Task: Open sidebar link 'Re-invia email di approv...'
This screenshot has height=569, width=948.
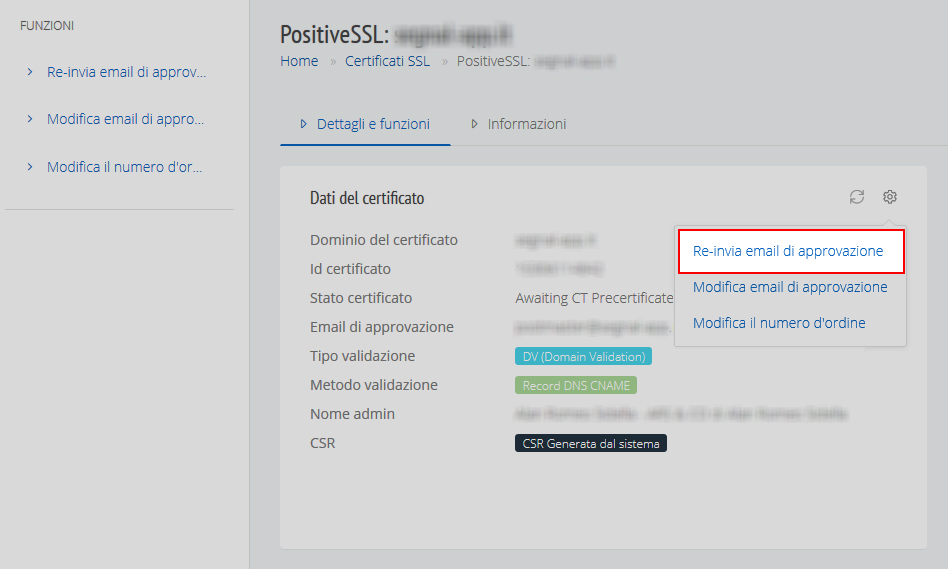Action: [x=126, y=72]
